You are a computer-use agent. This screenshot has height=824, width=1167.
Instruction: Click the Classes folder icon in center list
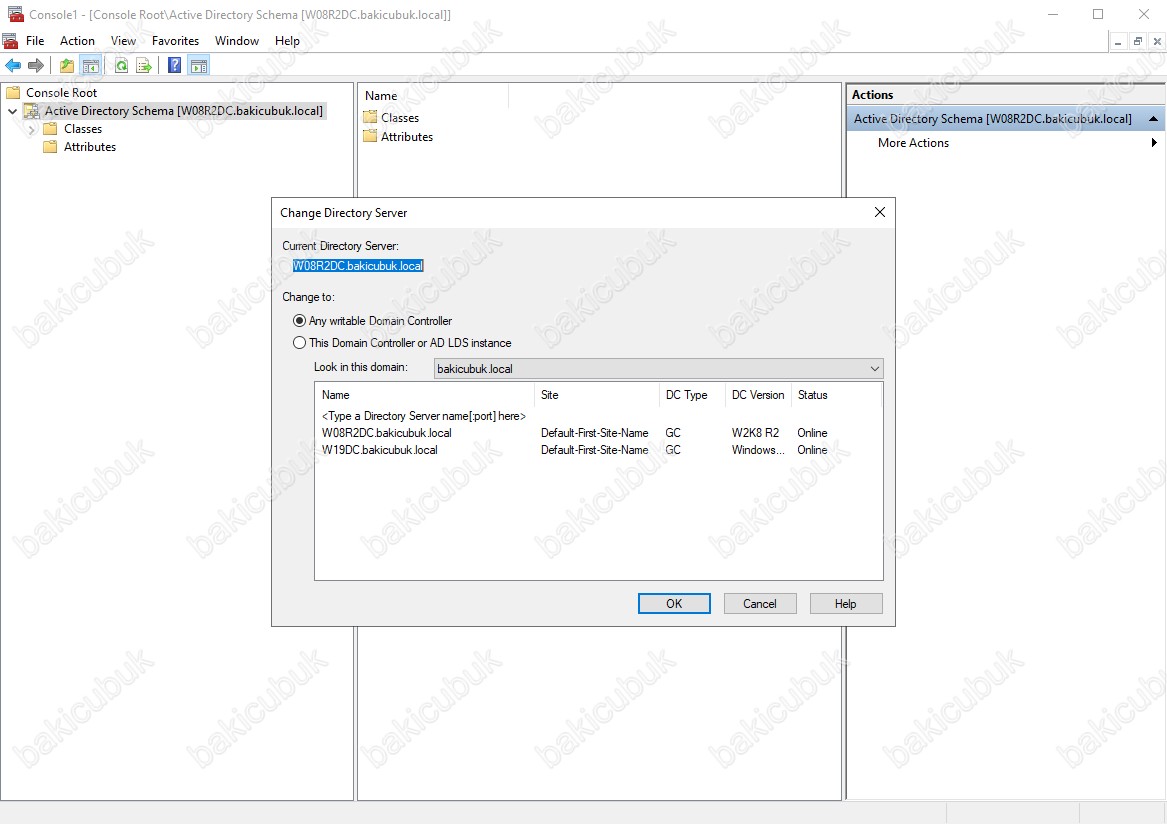pyautogui.click(x=371, y=117)
